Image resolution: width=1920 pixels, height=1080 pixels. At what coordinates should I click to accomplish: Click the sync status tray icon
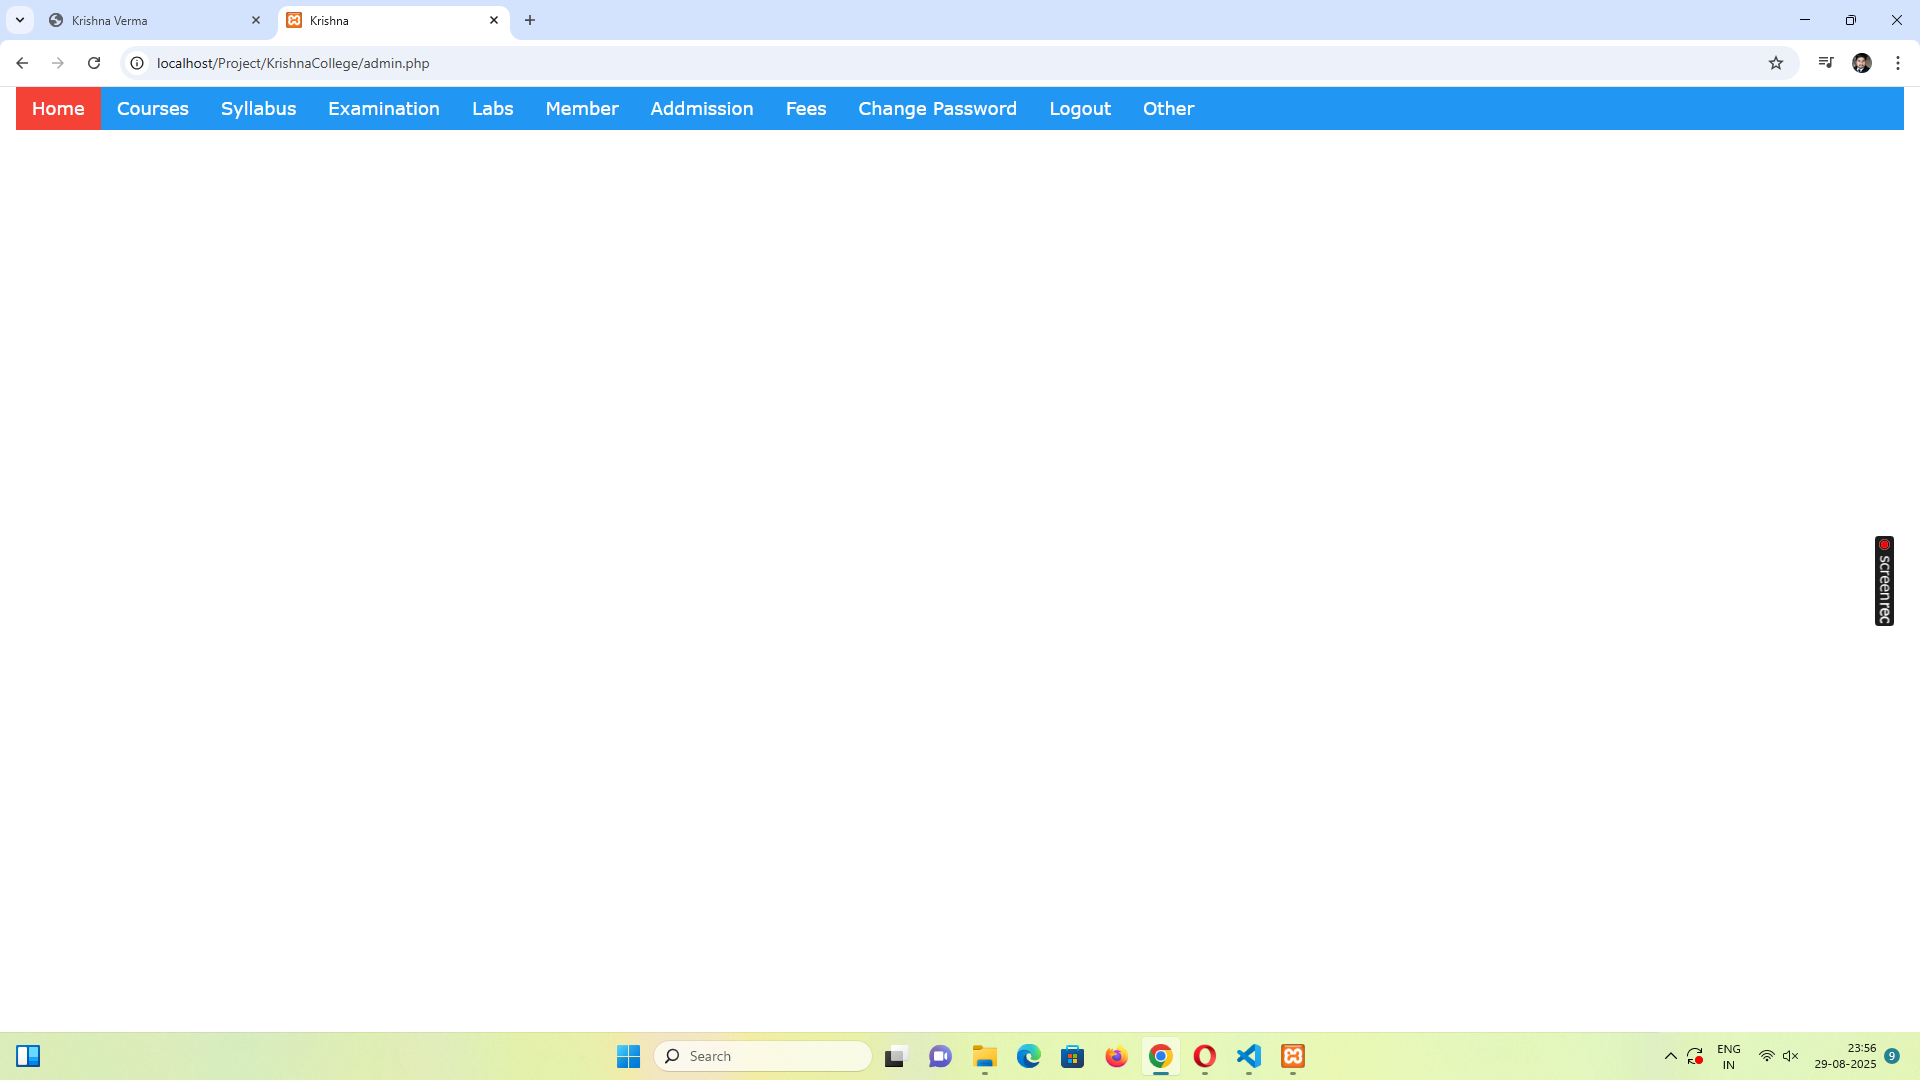[x=1695, y=1056]
